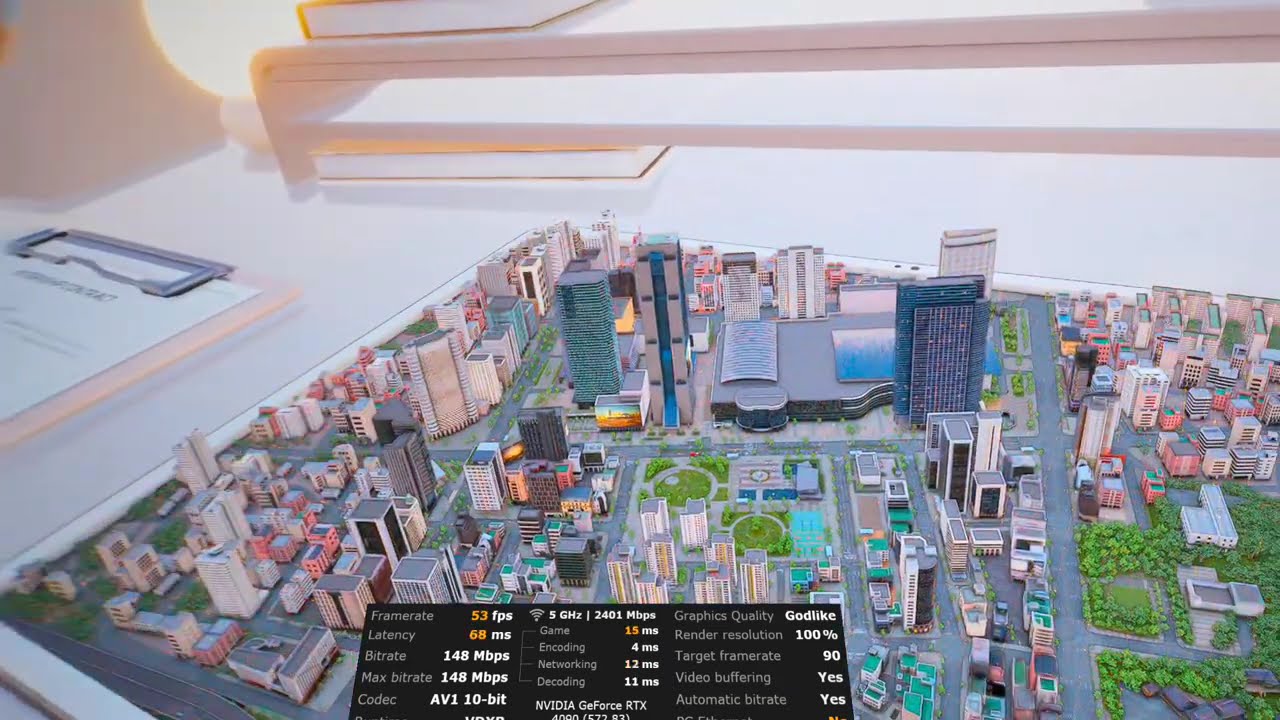The height and width of the screenshot is (720, 1280).
Task: Click the 'Latency' label
Action: [391, 635]
